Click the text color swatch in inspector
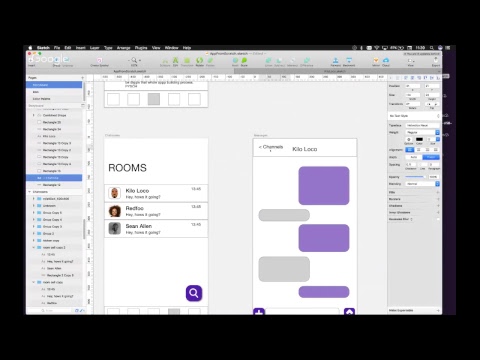 tap(419, 139)
